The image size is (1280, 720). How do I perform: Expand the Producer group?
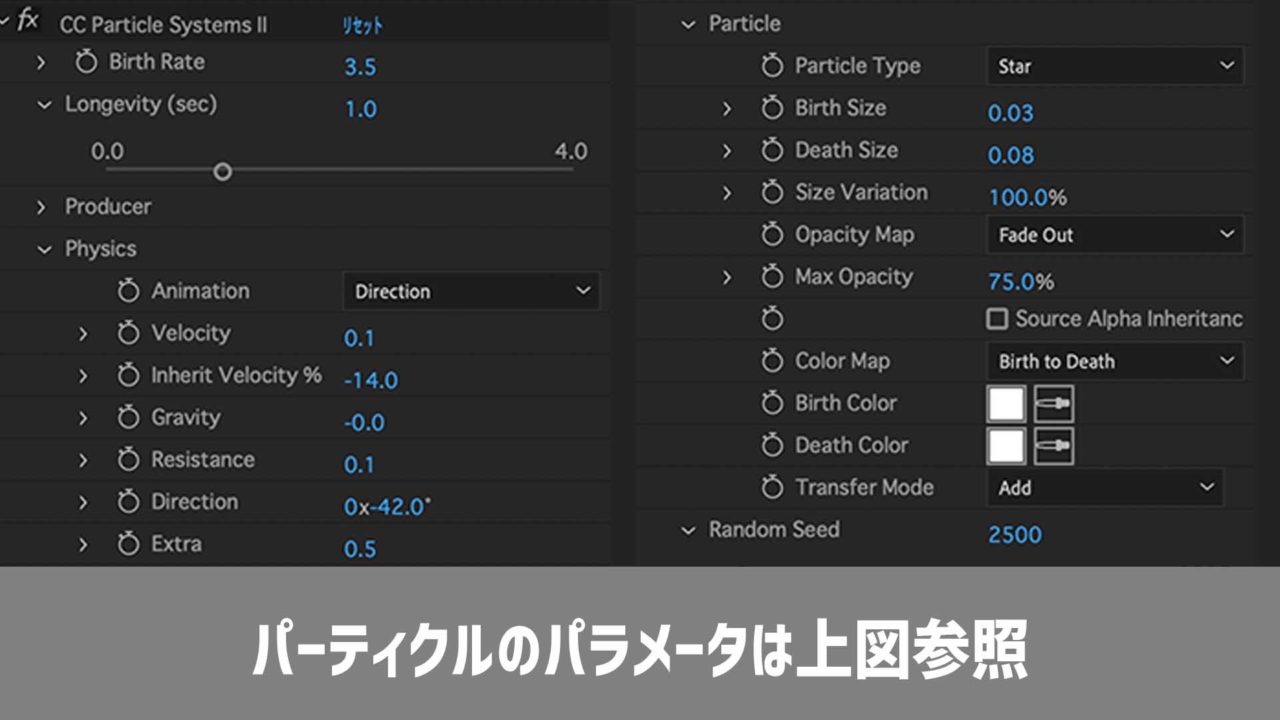pos(41,207)
